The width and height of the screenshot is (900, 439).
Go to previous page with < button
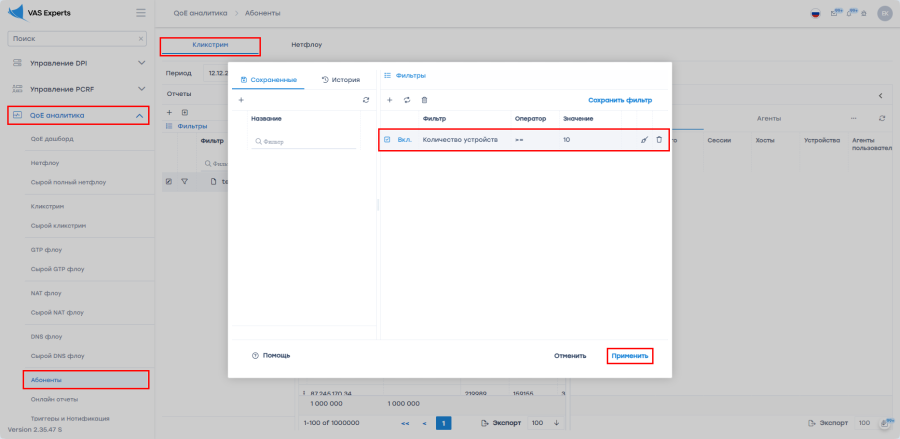[424, 424]
